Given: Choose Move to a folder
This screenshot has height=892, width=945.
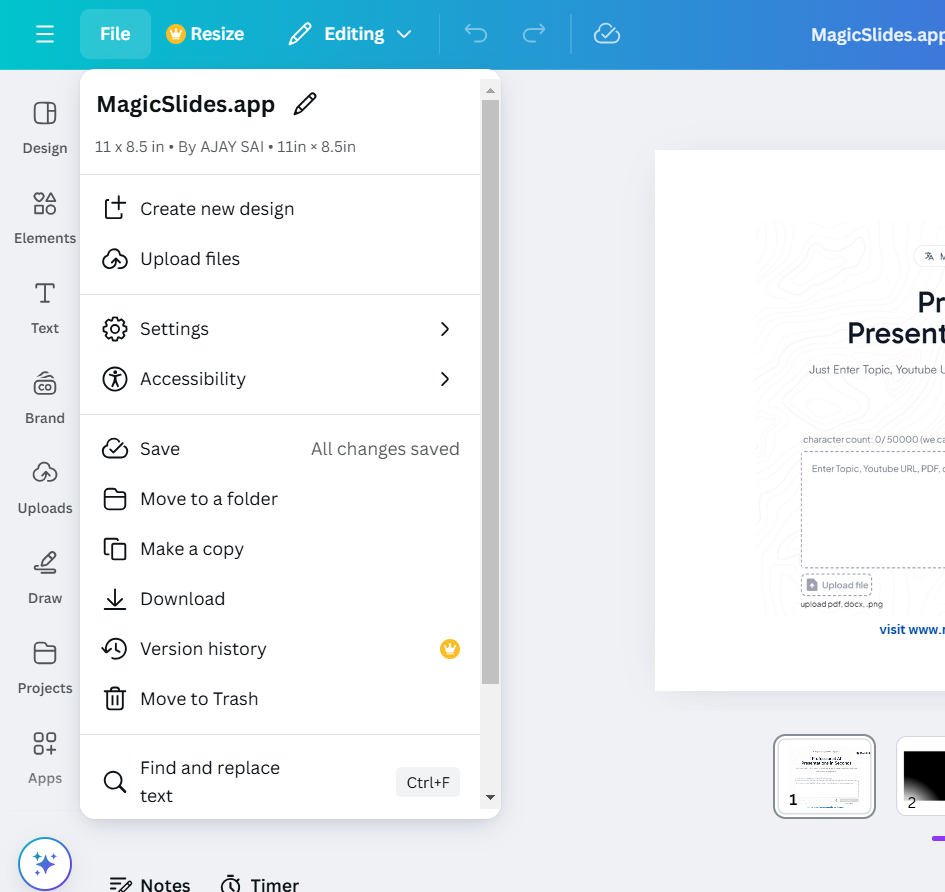Looking at the screenshot, I should [280, 499].
